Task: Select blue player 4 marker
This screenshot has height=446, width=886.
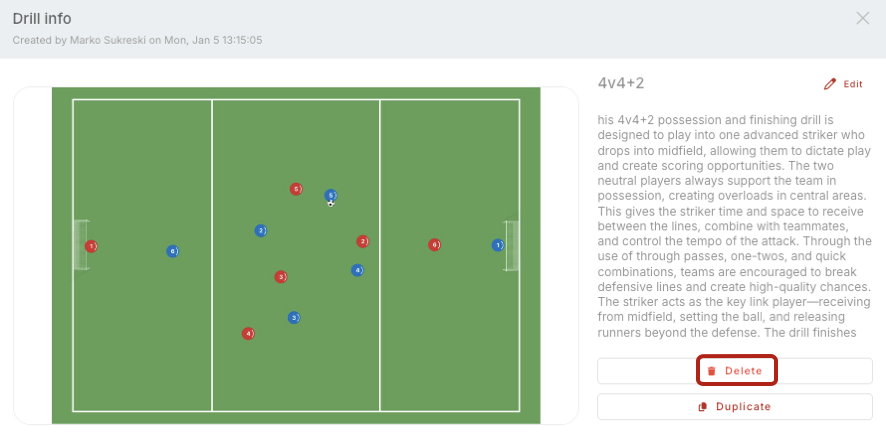Action: [x=357, y=270]
